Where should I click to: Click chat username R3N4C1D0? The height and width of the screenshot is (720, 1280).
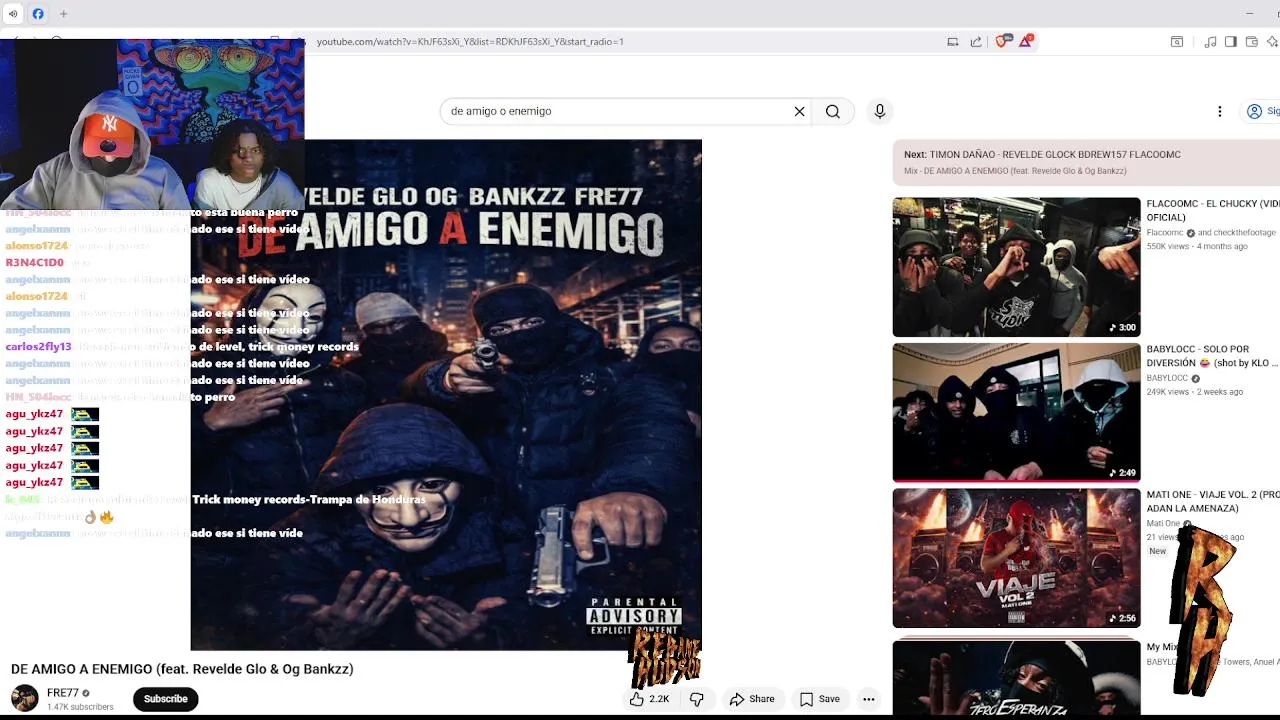pos(34,263)
